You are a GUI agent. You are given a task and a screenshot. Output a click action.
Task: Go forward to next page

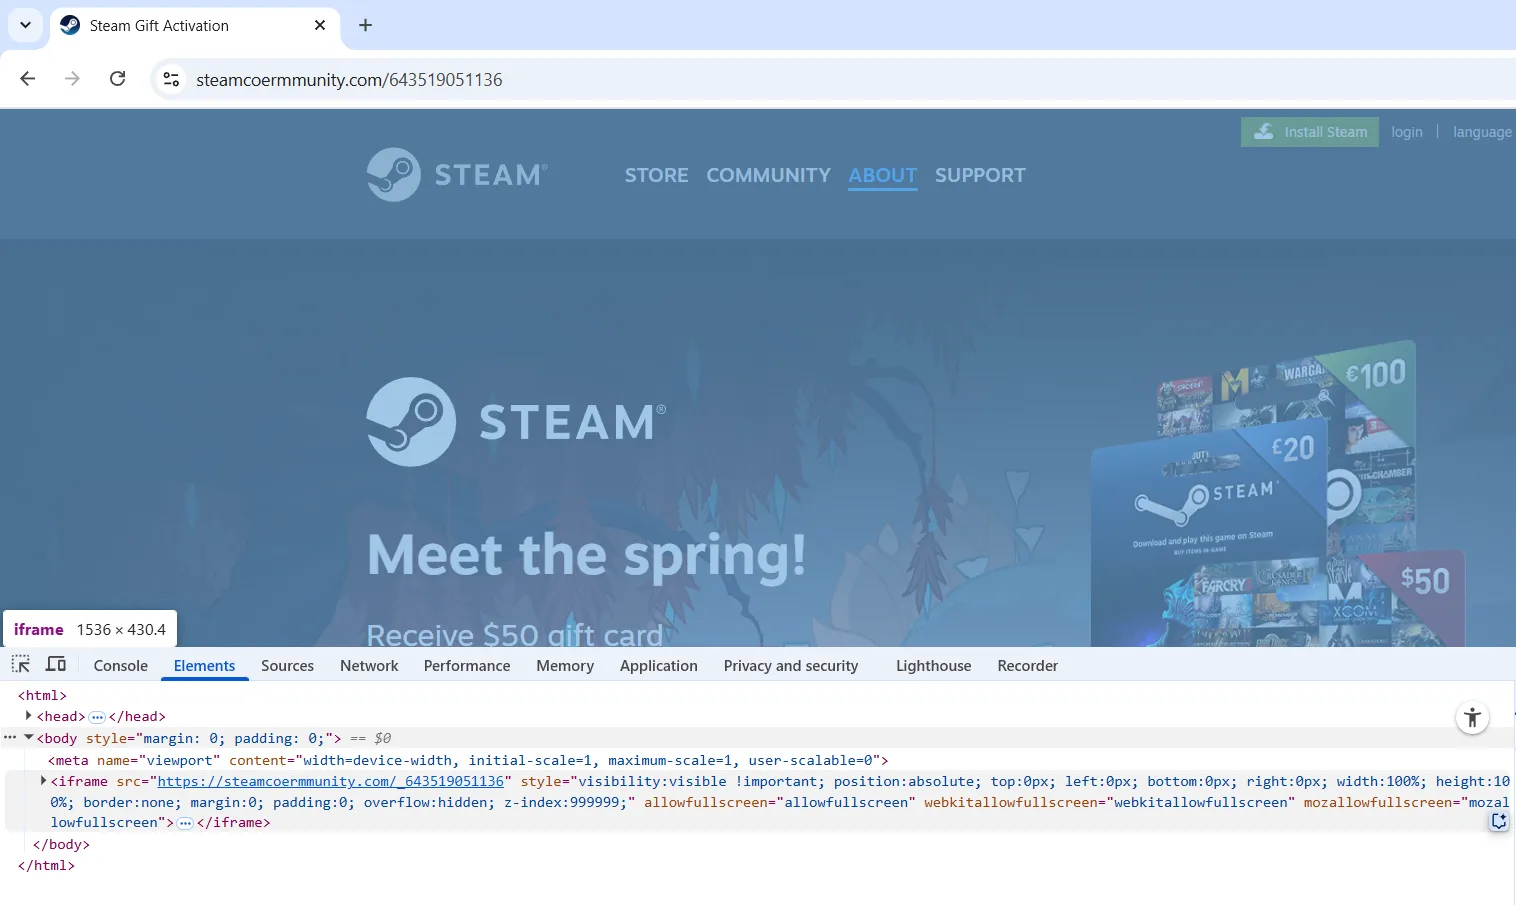click(x=72, y=79)
